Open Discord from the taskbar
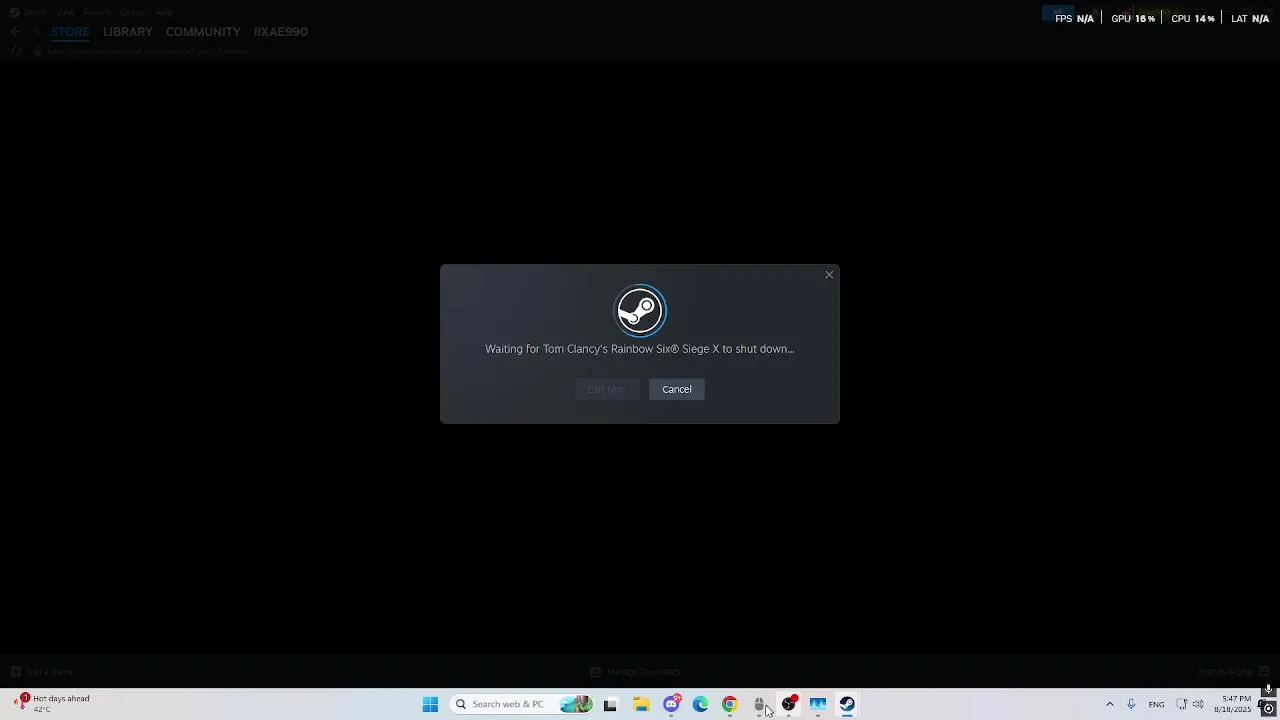The height and width of the screenshot is (720, 1280). pos(671,704)
